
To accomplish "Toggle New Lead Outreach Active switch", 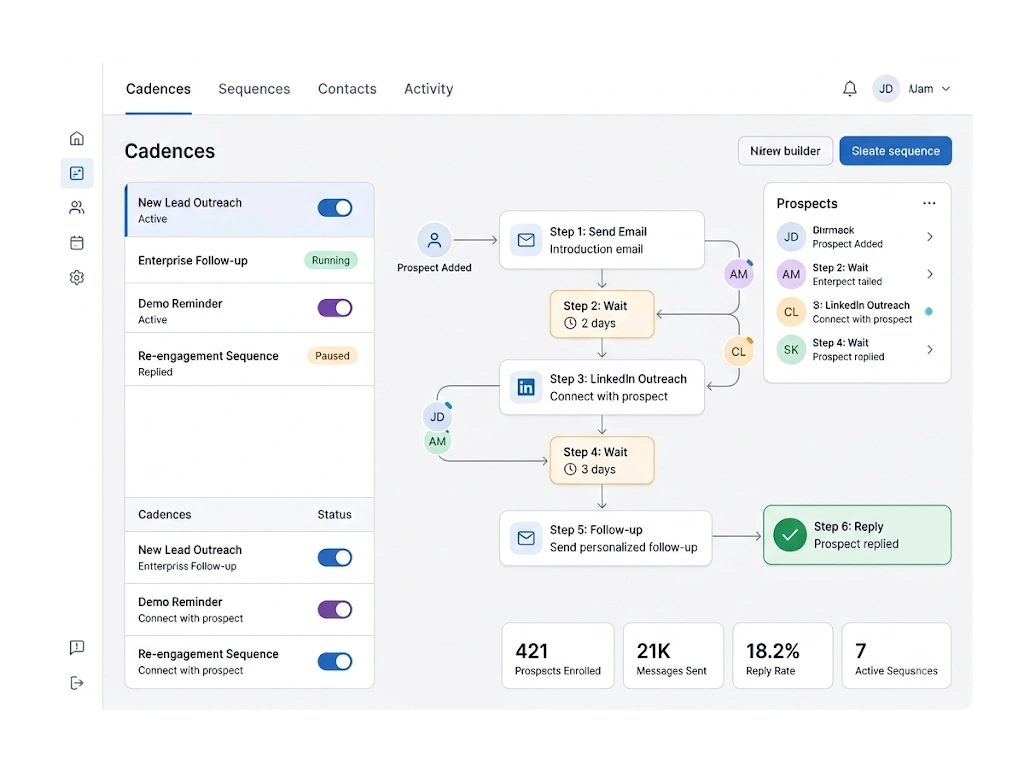I will pos(335,208).
